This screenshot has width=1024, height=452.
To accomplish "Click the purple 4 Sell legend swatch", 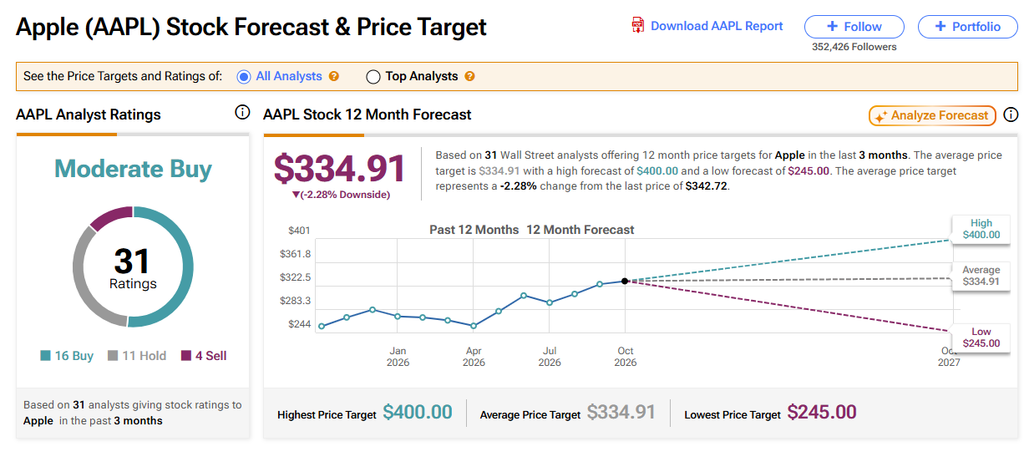I will point(185,356).
